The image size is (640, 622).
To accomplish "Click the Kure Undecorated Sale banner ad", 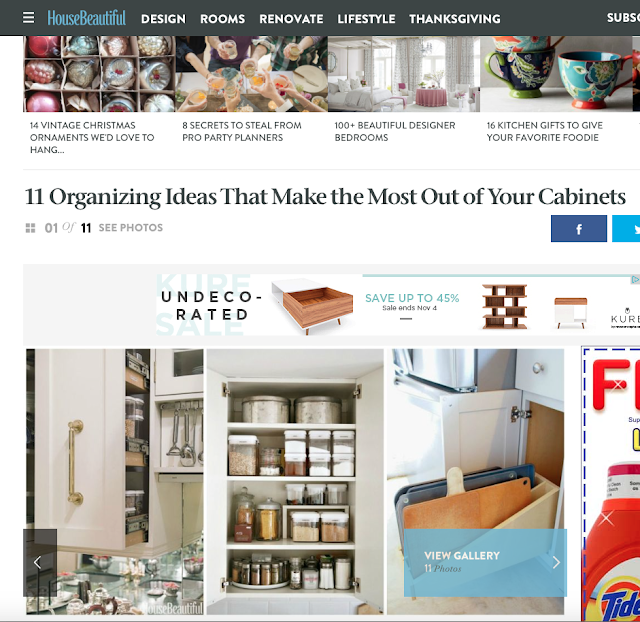I will point(398,305).
